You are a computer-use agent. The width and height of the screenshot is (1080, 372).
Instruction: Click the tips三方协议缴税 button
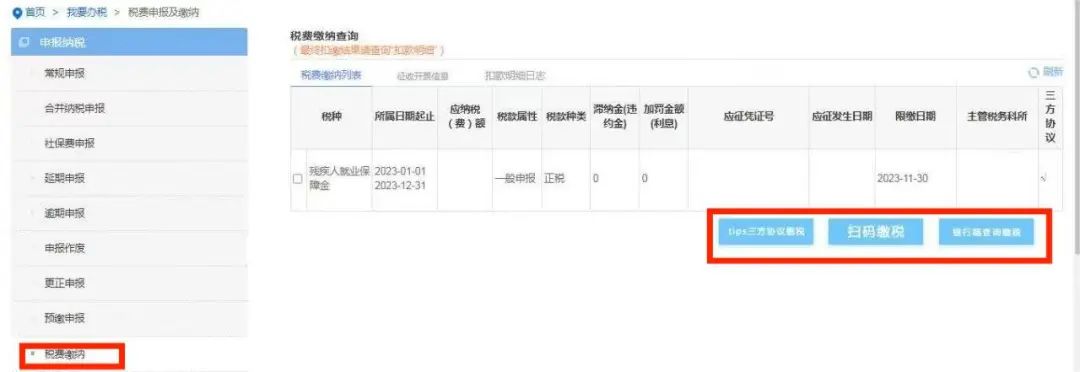click(x=766, y=232)
